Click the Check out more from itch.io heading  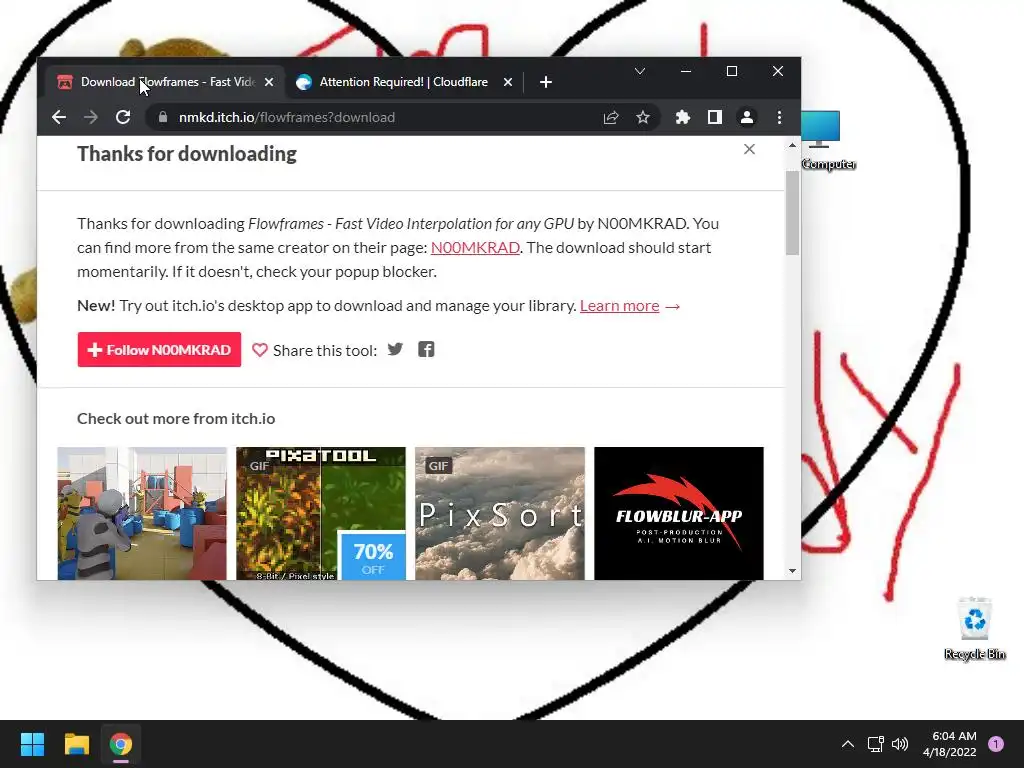click(176, 419)
